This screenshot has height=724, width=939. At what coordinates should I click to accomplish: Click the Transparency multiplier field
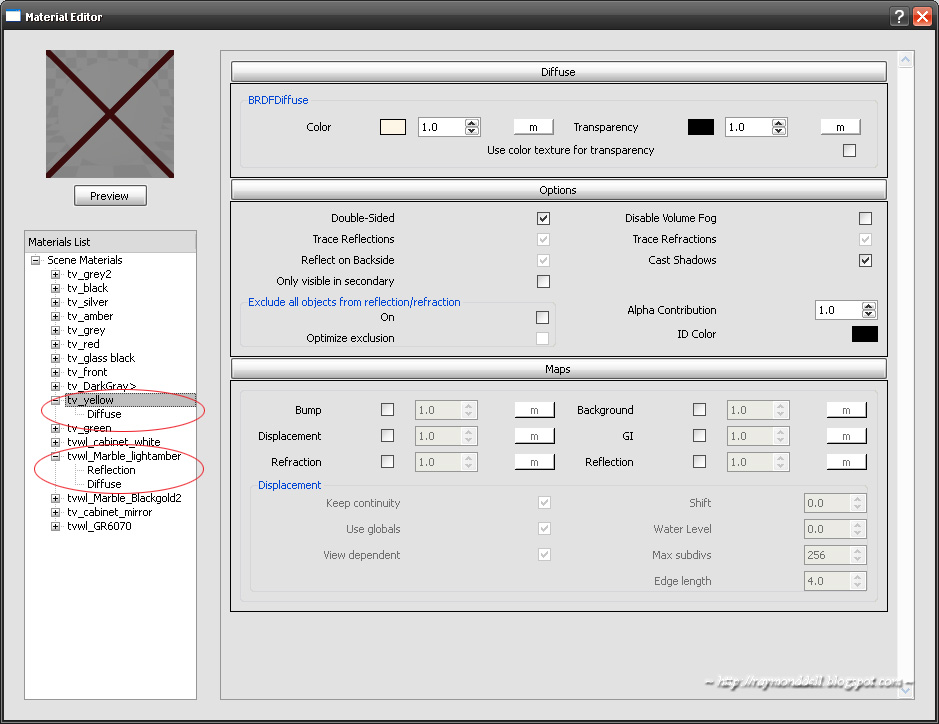pyautogui.click(x=749, y=127)
